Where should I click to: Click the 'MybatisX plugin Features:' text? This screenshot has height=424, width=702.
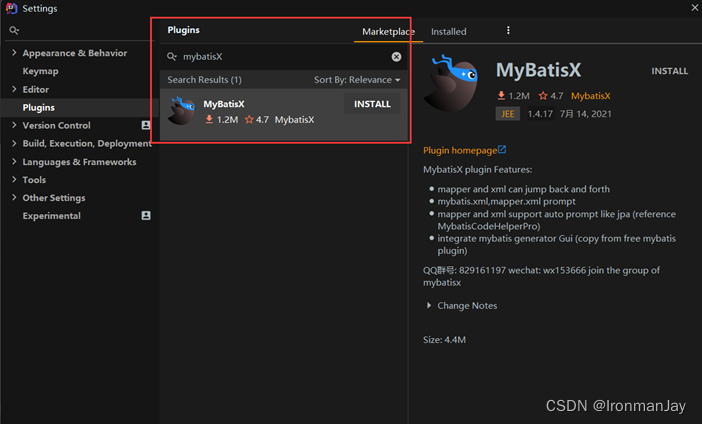(478, 170)
